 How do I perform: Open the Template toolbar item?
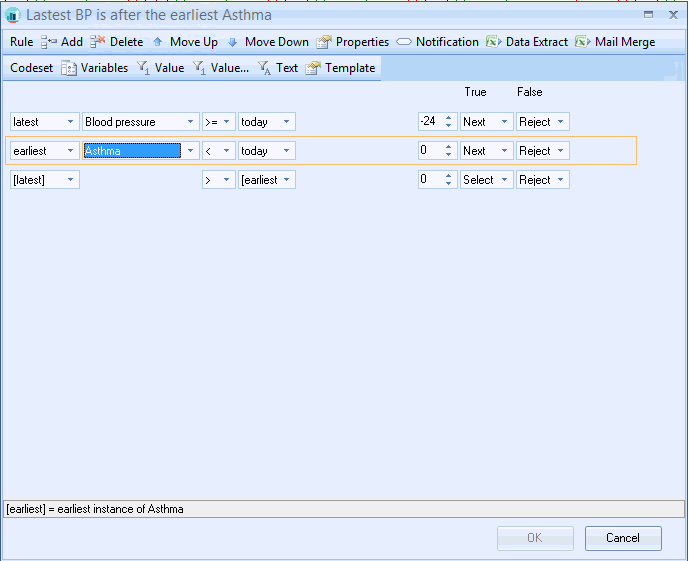[341, 68]
